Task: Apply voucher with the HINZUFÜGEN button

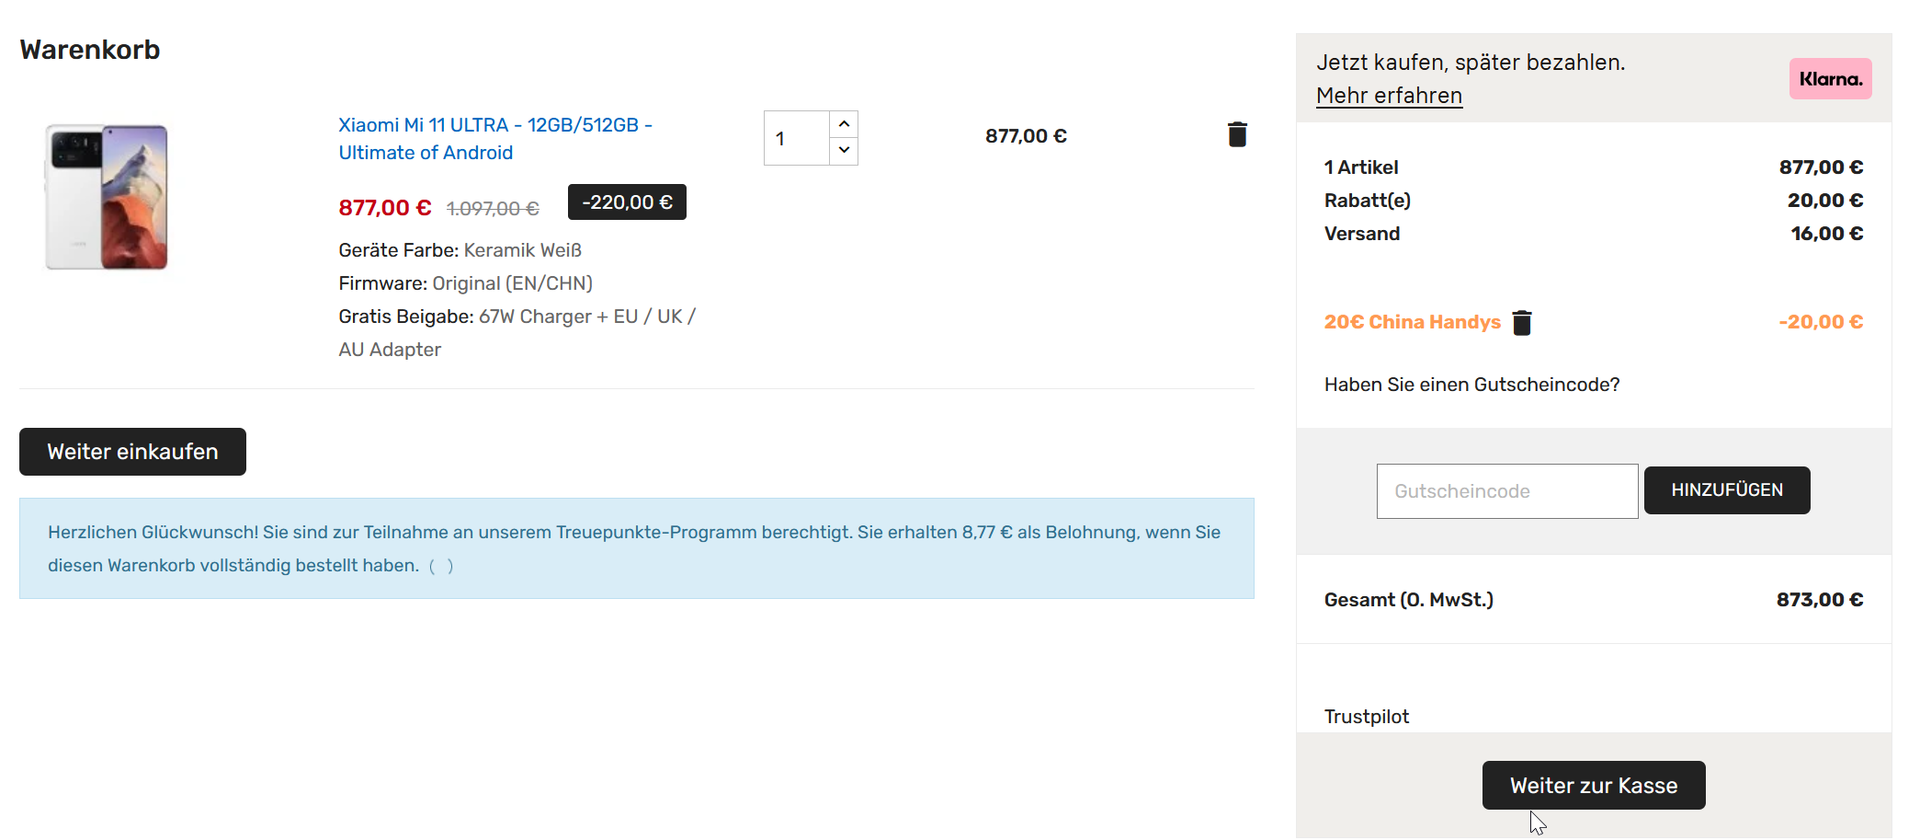Action: 1727,490
